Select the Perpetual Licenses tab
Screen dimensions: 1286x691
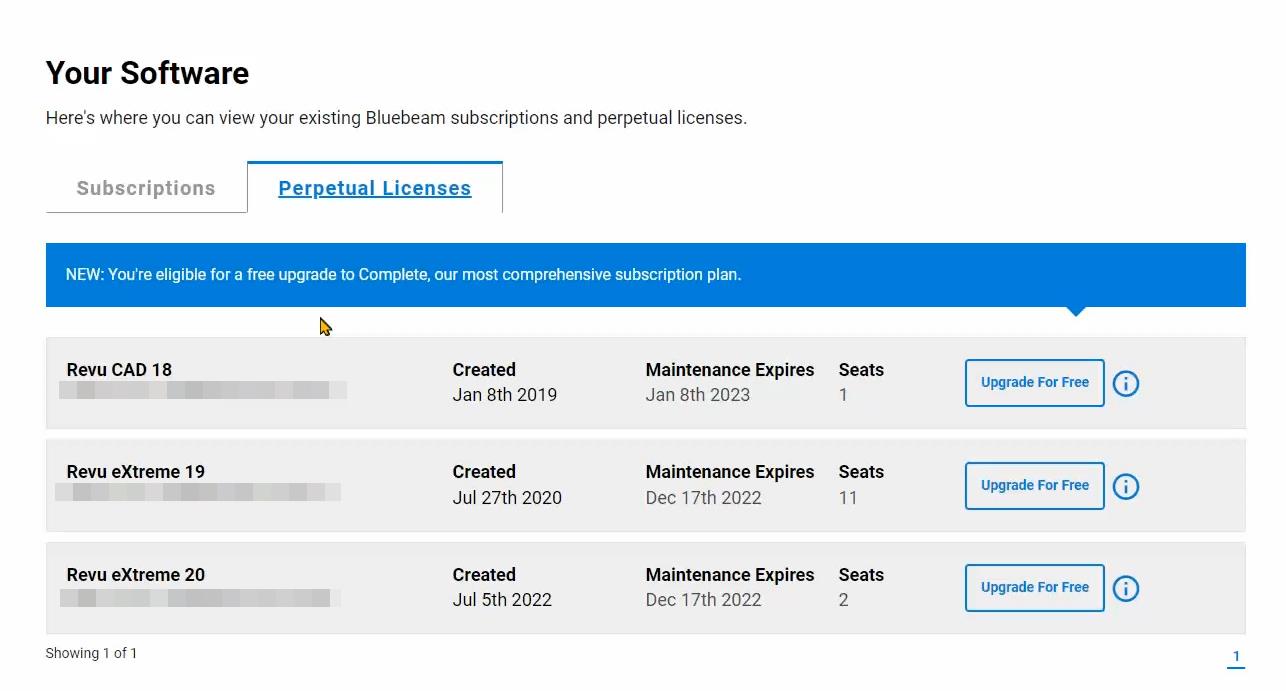tap(375, 188)
